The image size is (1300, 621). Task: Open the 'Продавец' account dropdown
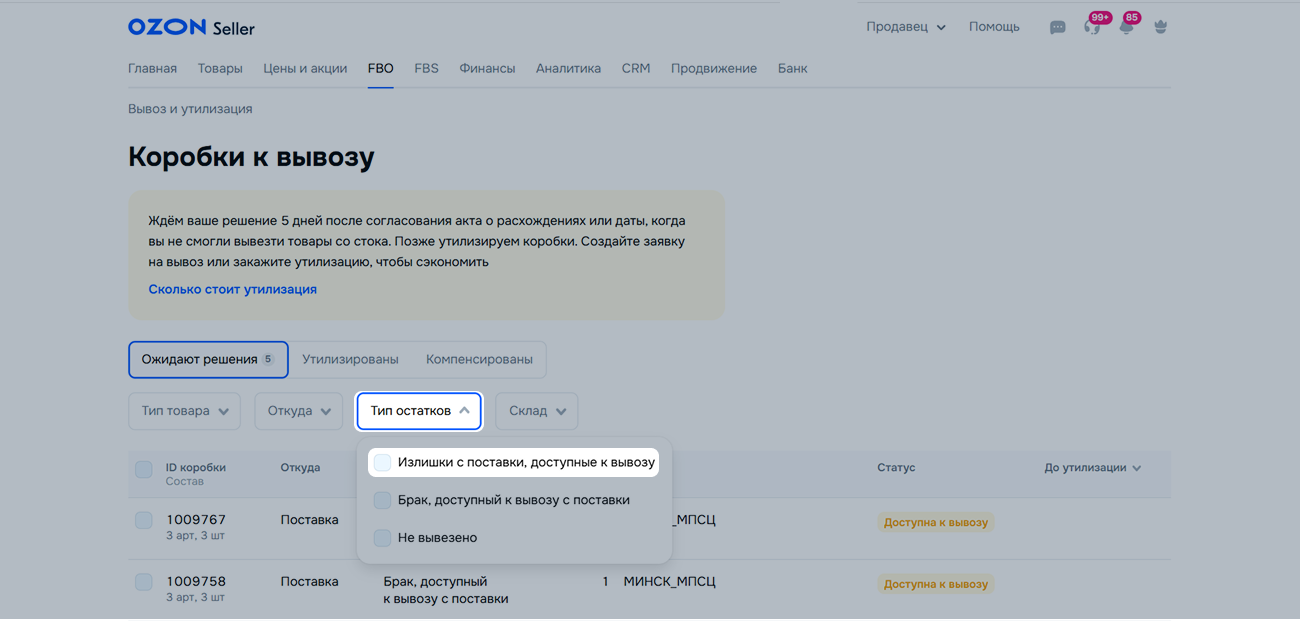(905, 27)
